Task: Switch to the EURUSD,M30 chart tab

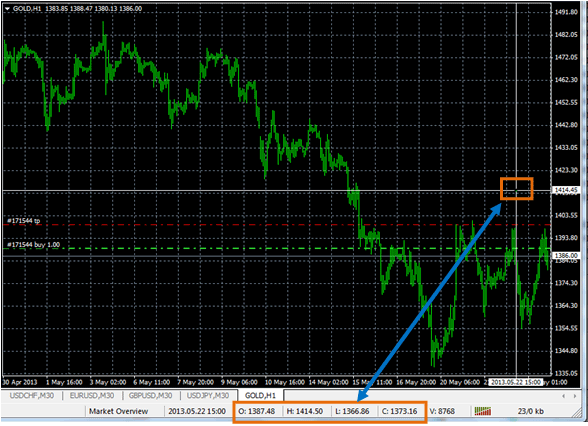Action: [92, 396]
